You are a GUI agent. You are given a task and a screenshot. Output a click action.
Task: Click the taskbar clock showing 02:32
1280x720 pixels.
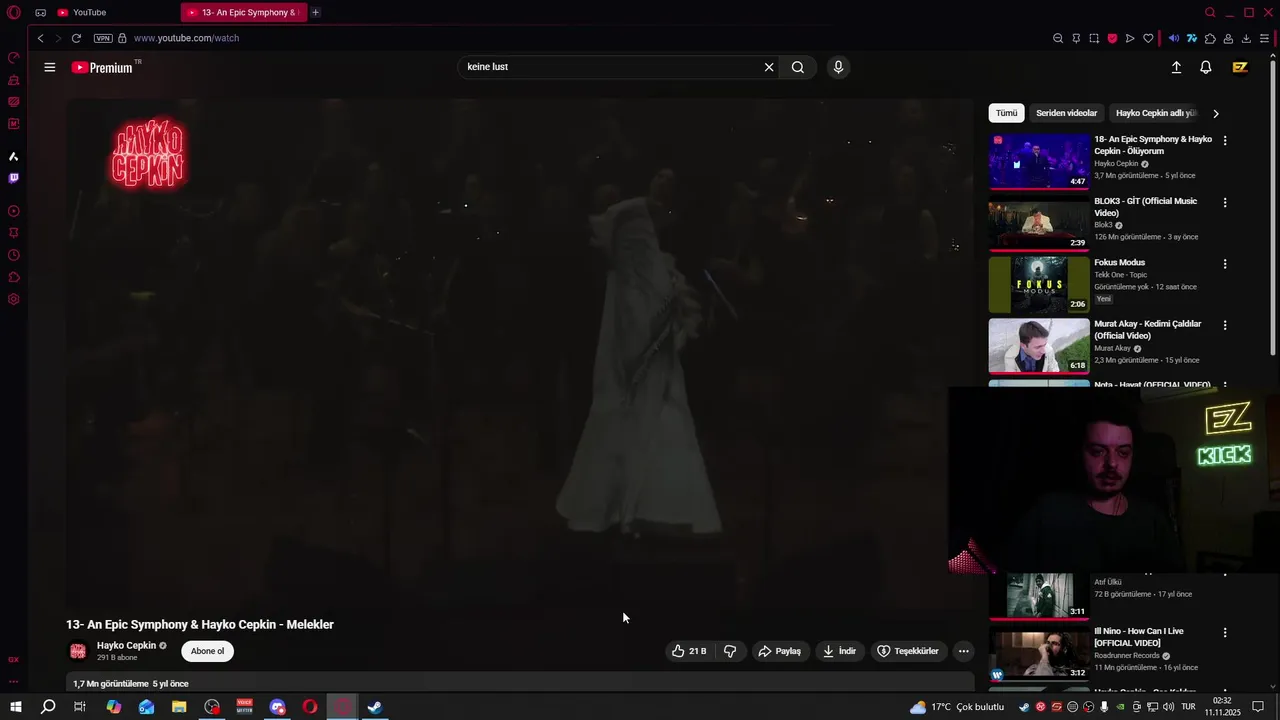pos(1222,707)
